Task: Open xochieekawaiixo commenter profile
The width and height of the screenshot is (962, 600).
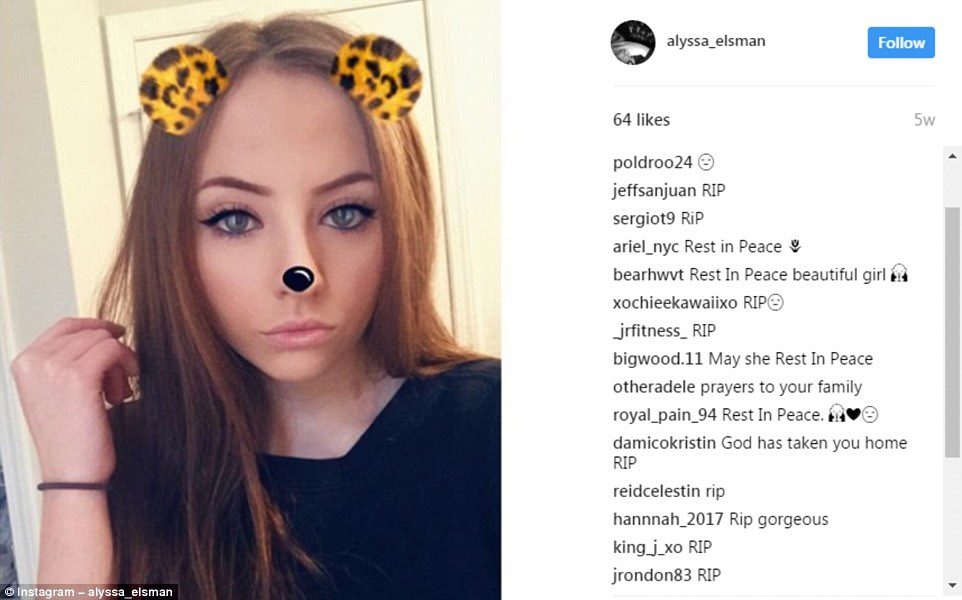Action: [x=675, y=303]
